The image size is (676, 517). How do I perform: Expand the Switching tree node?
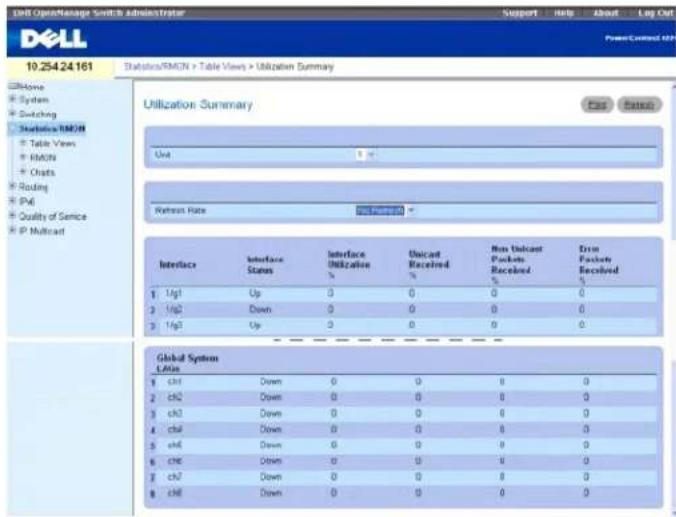[13, 114]
